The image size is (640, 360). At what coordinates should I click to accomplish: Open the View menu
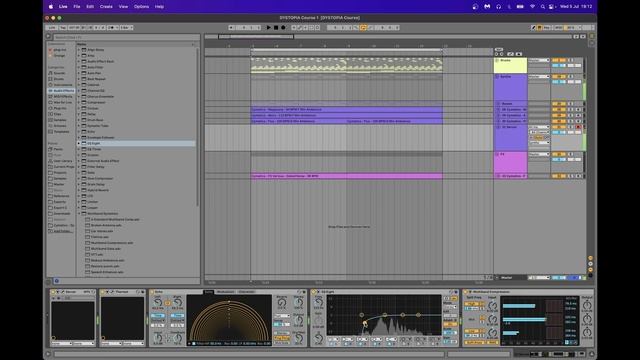click(123, 7)
